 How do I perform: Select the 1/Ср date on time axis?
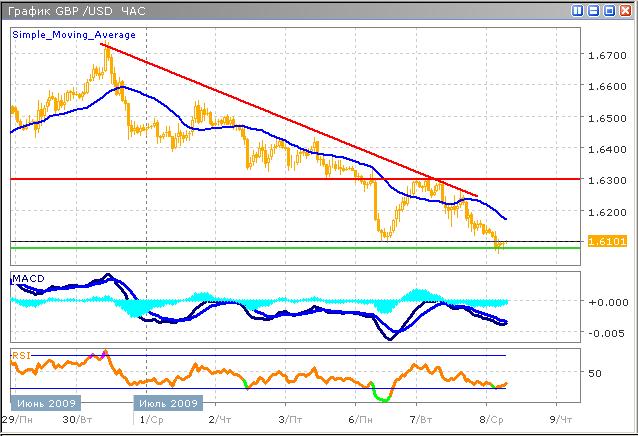150,420
